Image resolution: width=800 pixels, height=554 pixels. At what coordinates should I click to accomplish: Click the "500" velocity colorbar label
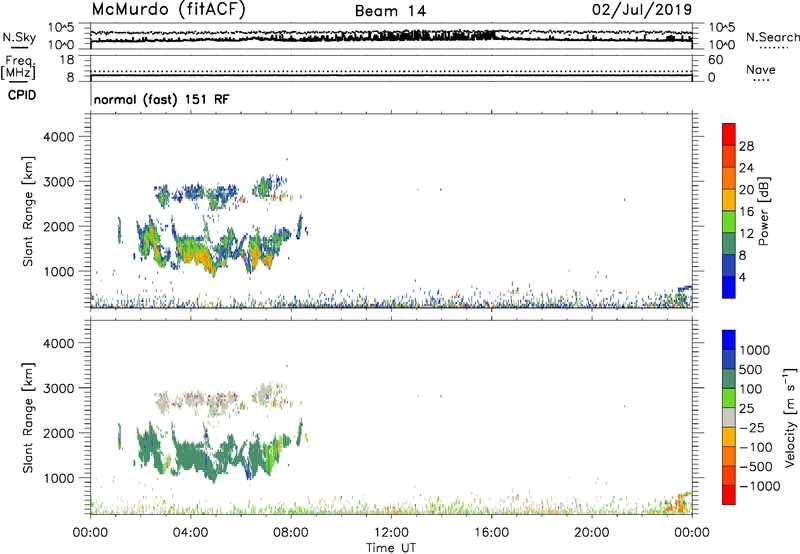[750, 370]
